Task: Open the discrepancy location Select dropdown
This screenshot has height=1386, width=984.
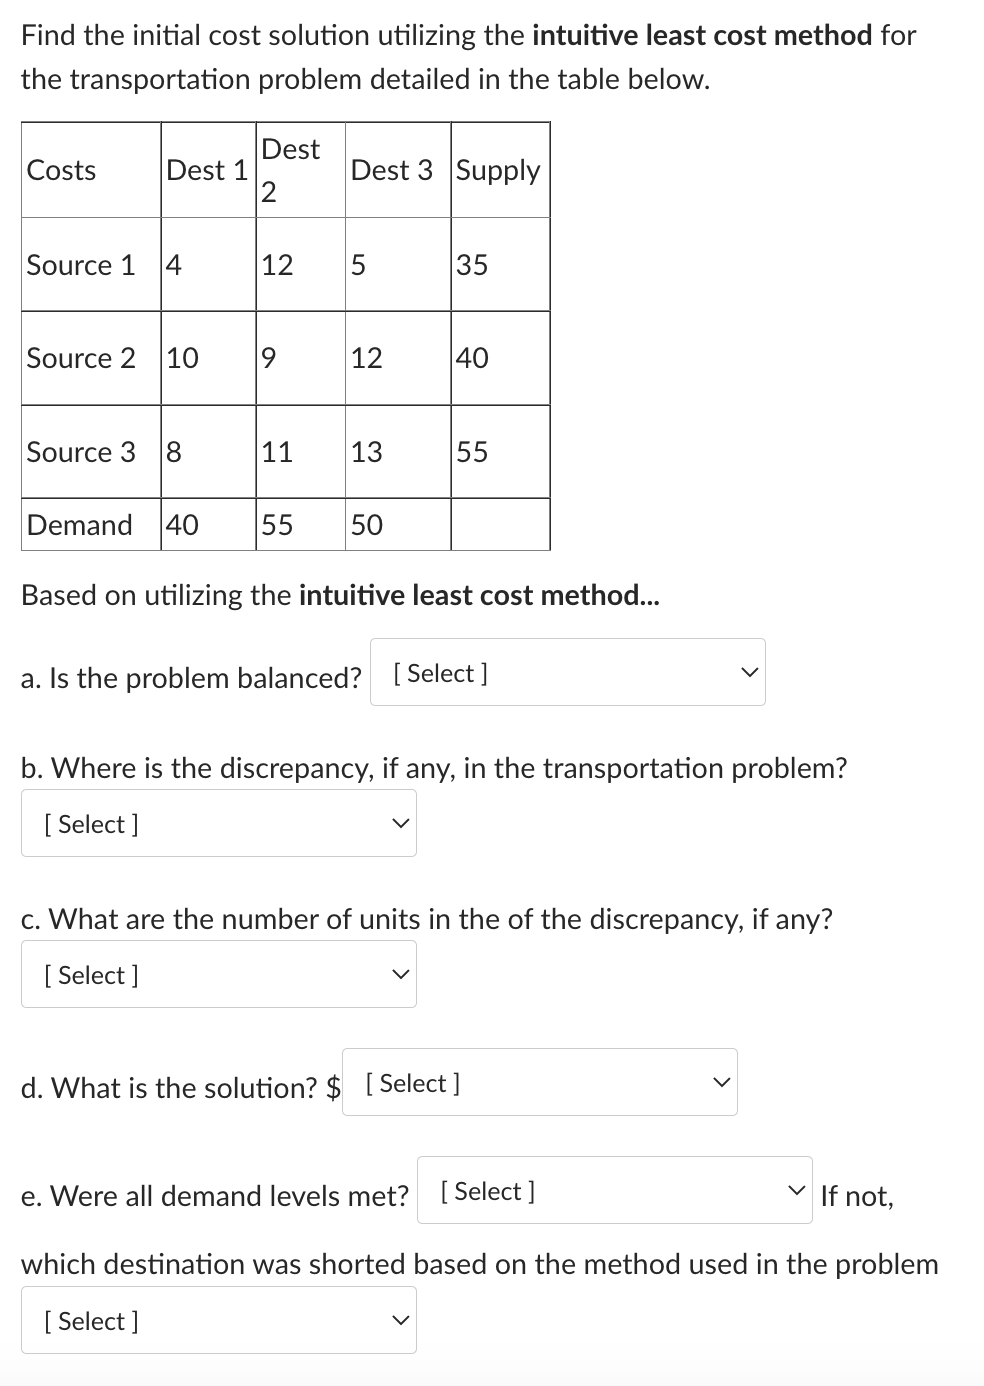Action: [217, 823]
